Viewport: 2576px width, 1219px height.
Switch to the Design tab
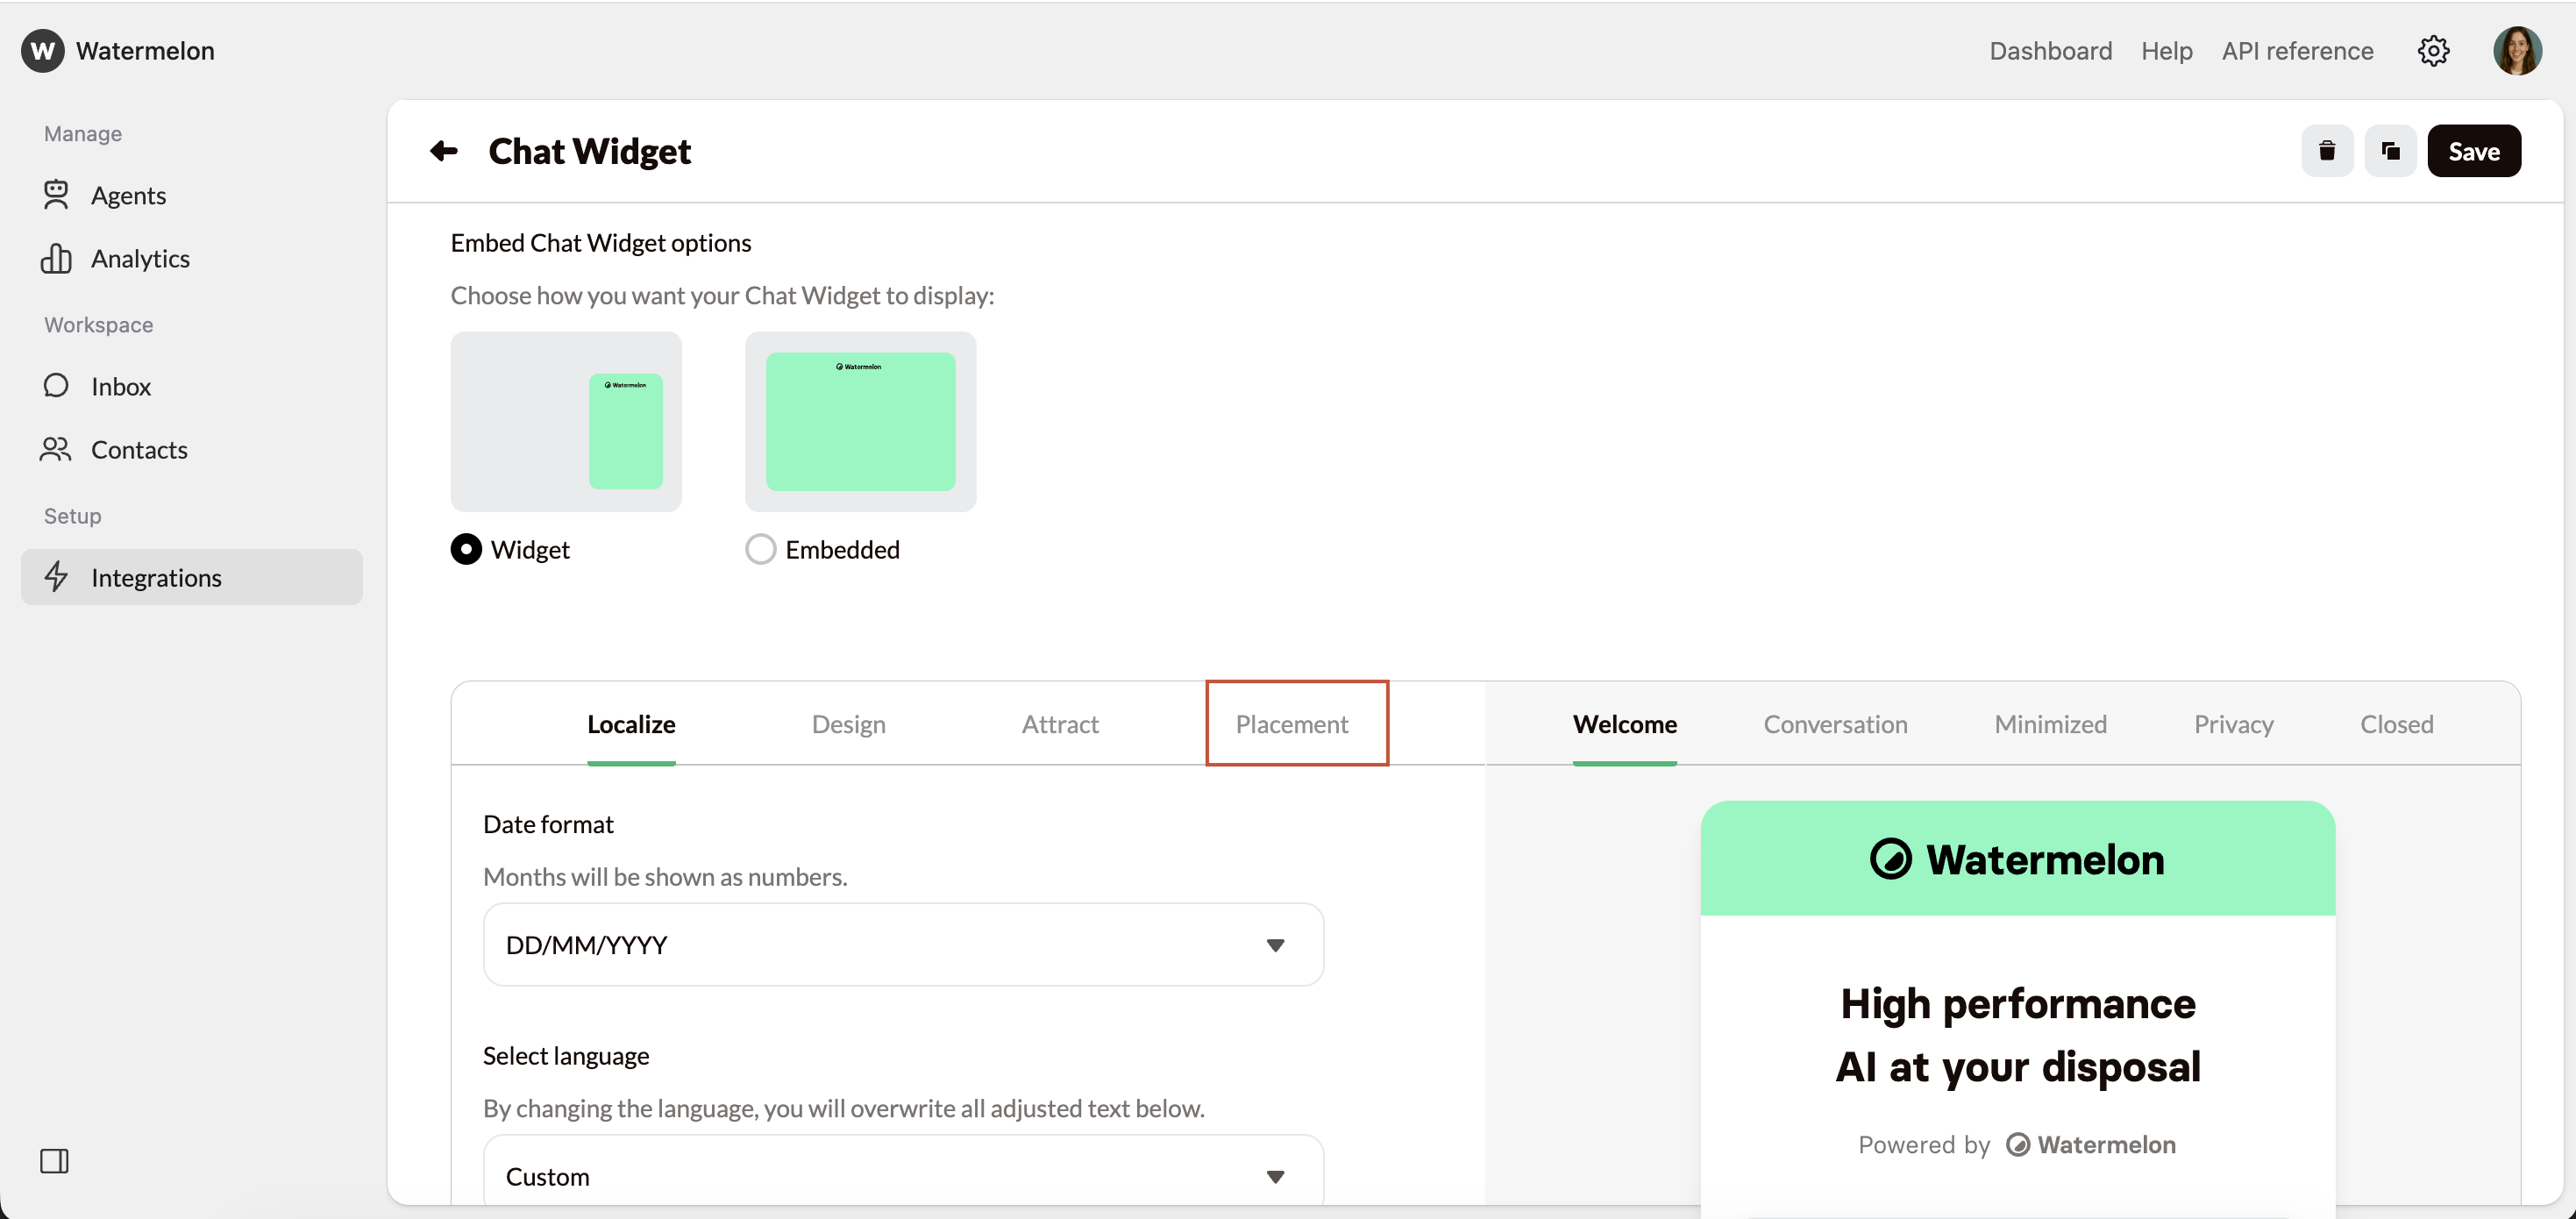tap(848, 724)
